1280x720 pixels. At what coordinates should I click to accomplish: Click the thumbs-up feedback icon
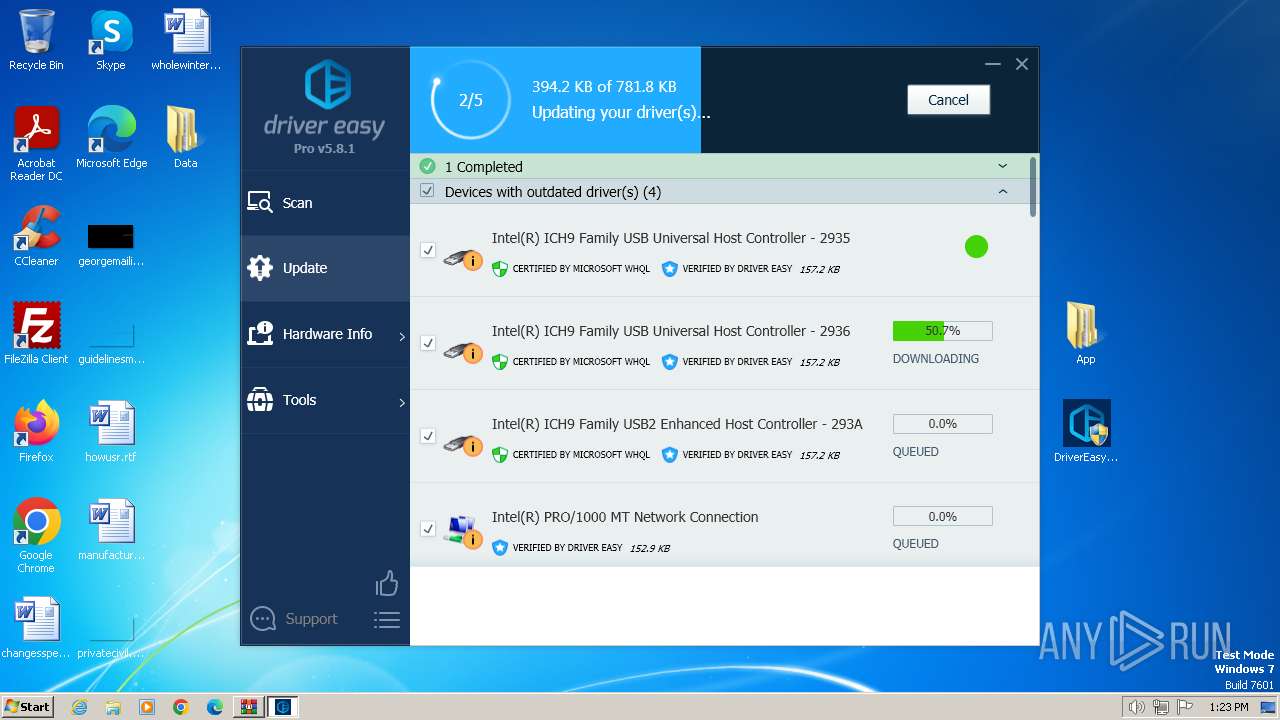(x=387, y=583)
